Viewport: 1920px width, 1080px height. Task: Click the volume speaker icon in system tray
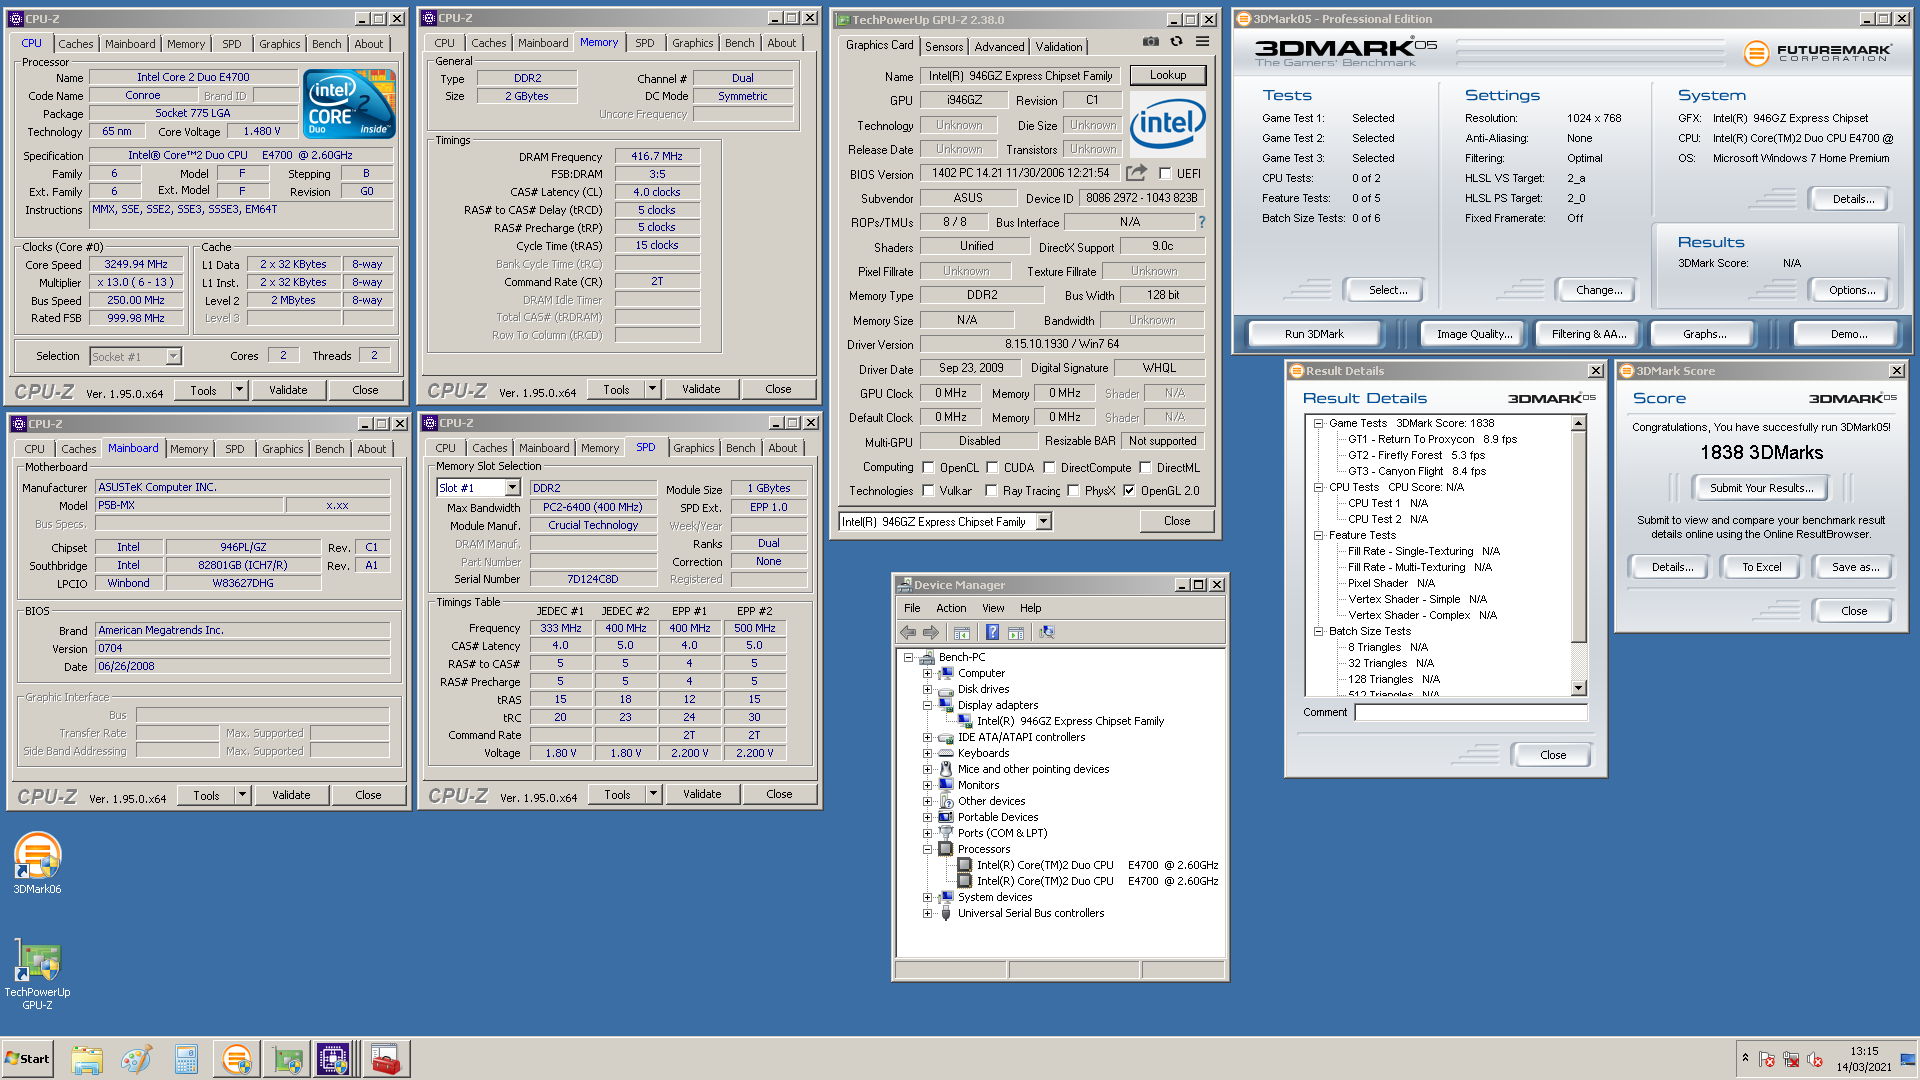click(1814, 1059)
